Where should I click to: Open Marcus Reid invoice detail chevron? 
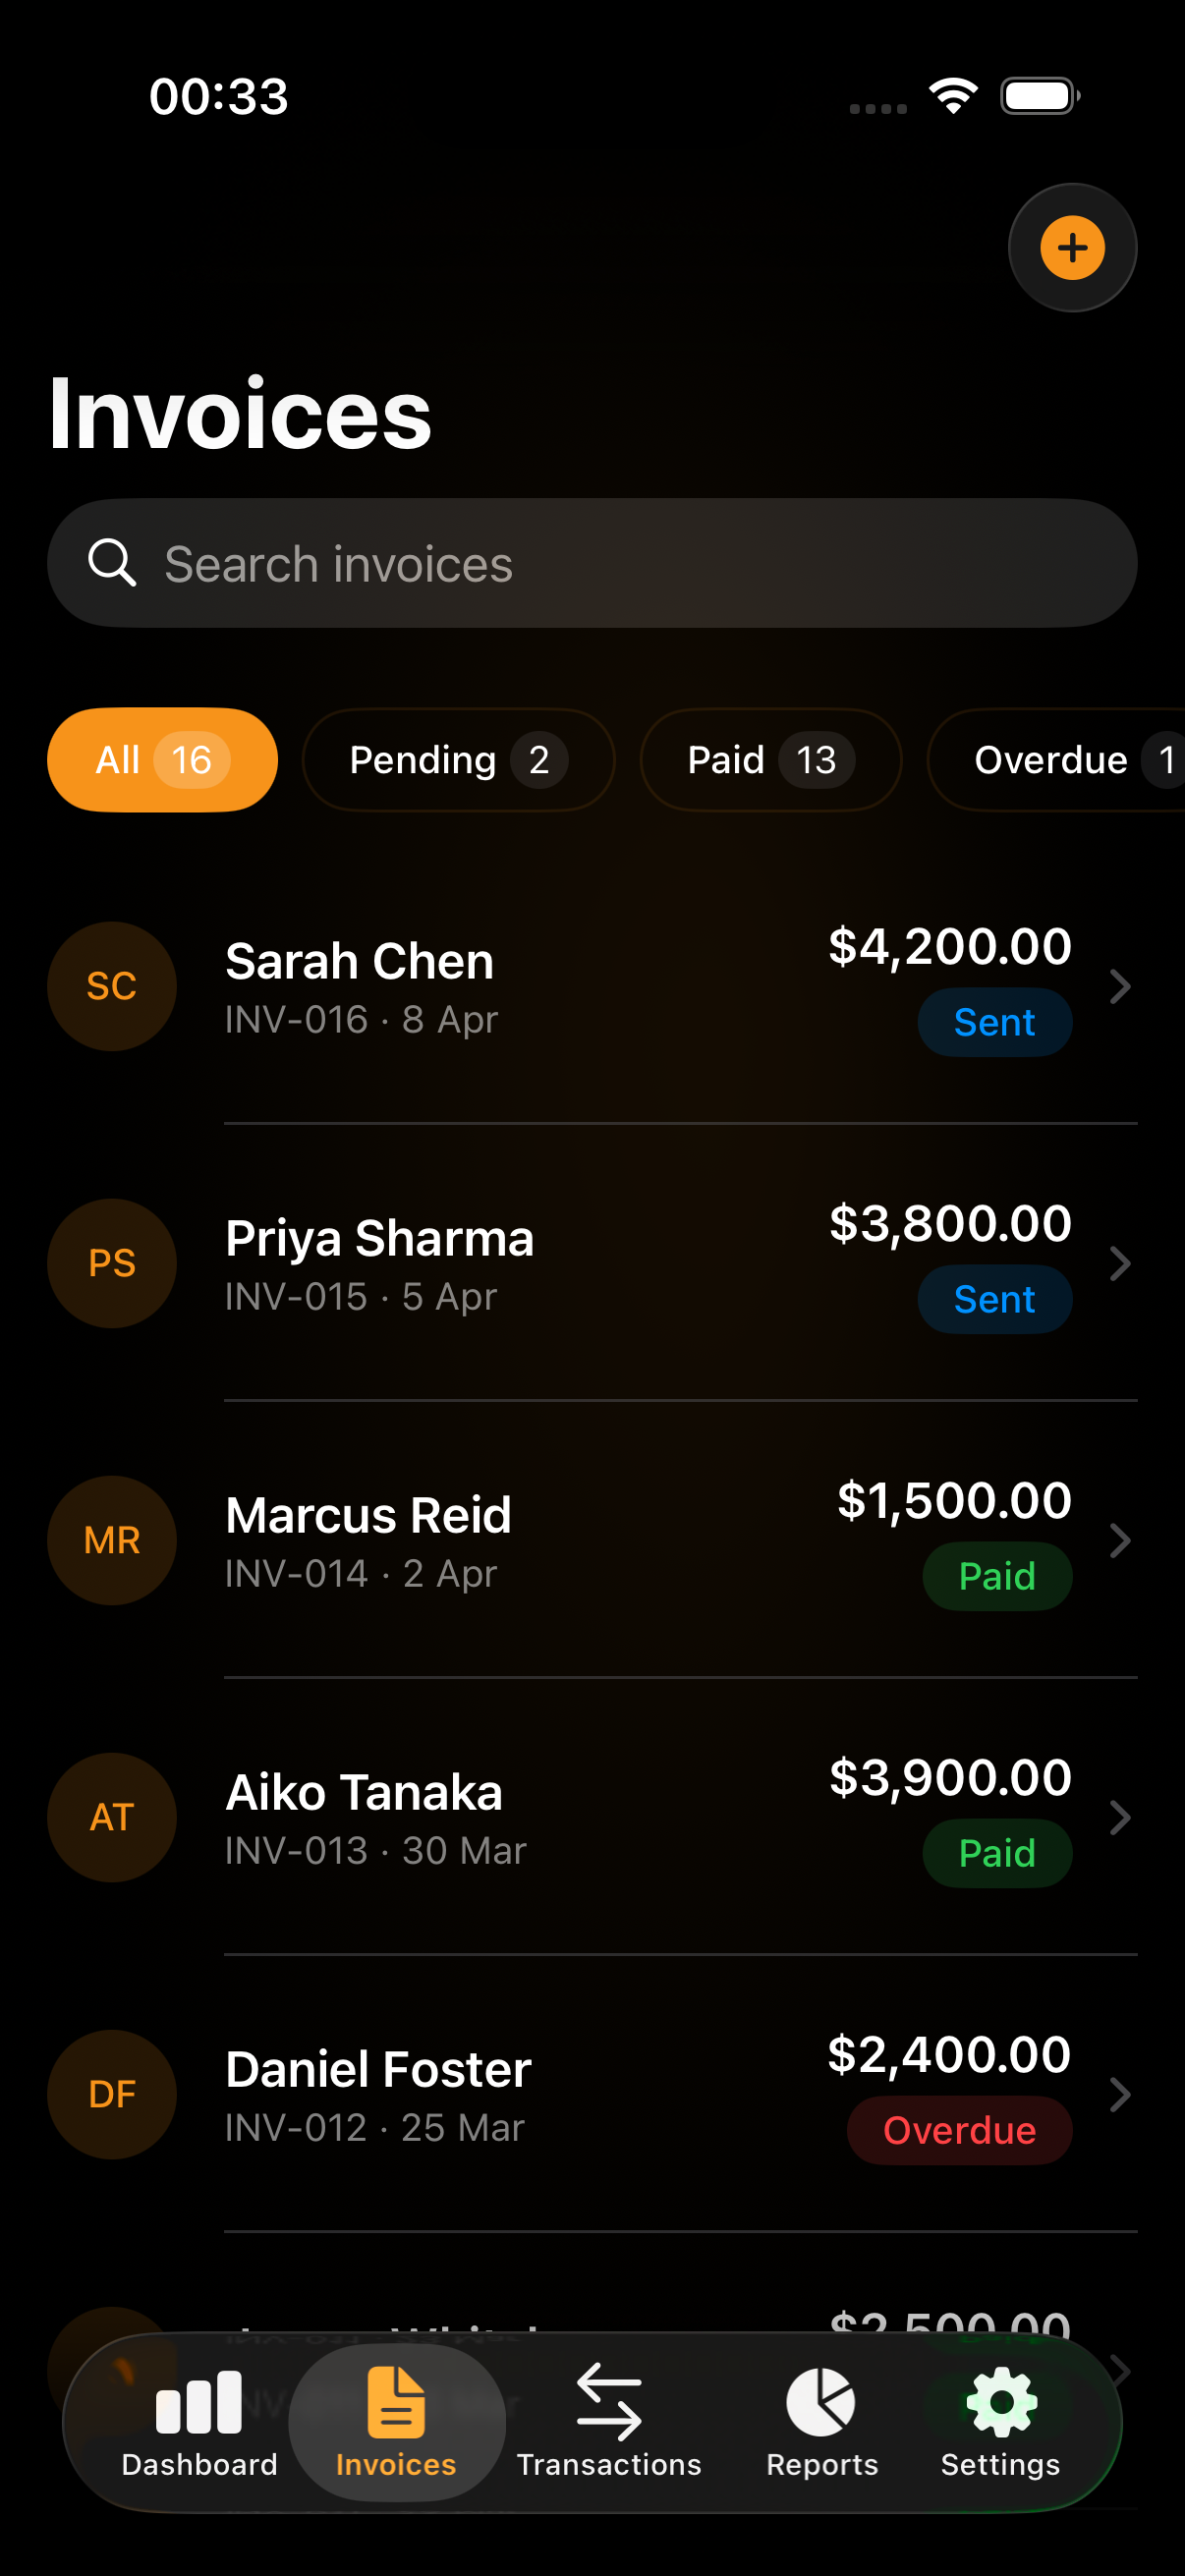coord(1120,1541)
